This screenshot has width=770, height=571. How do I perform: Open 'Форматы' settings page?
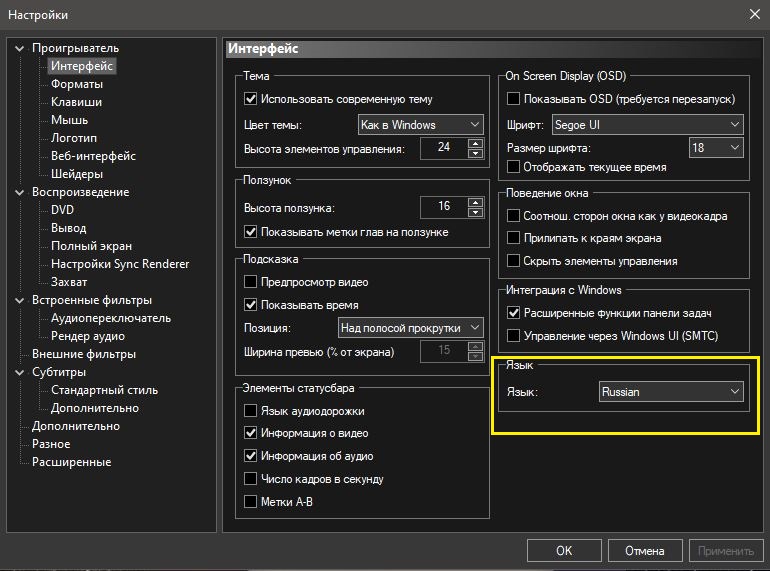(77, 84)
